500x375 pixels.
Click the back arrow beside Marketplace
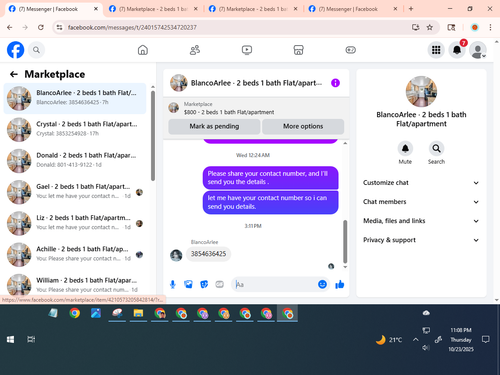coord(14,74)
